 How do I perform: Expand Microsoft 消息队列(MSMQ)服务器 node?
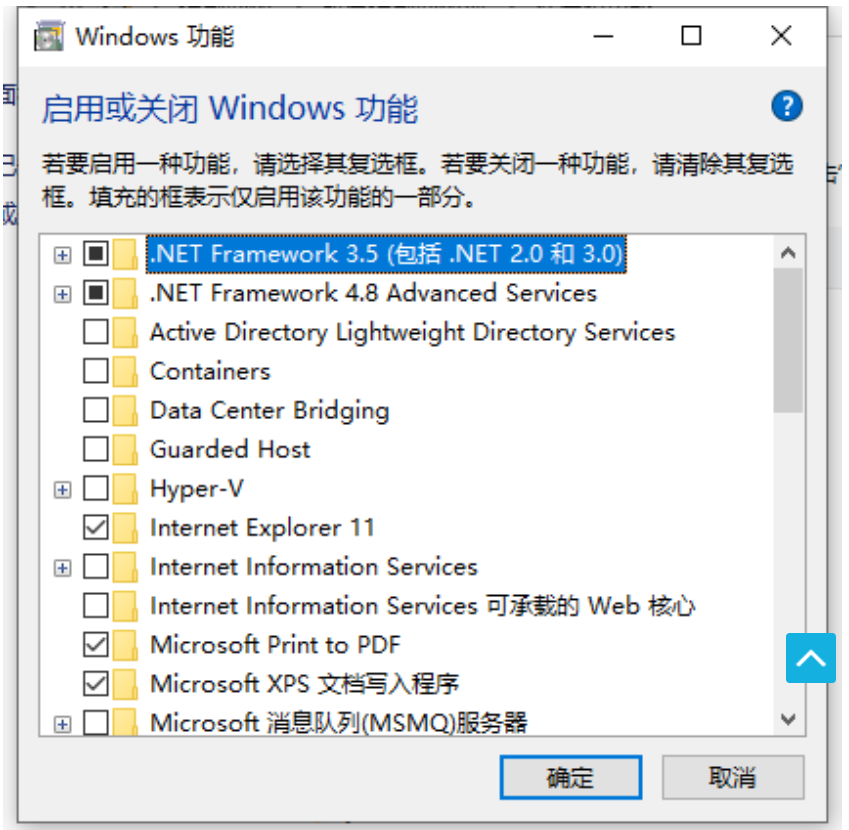point(63,723)
